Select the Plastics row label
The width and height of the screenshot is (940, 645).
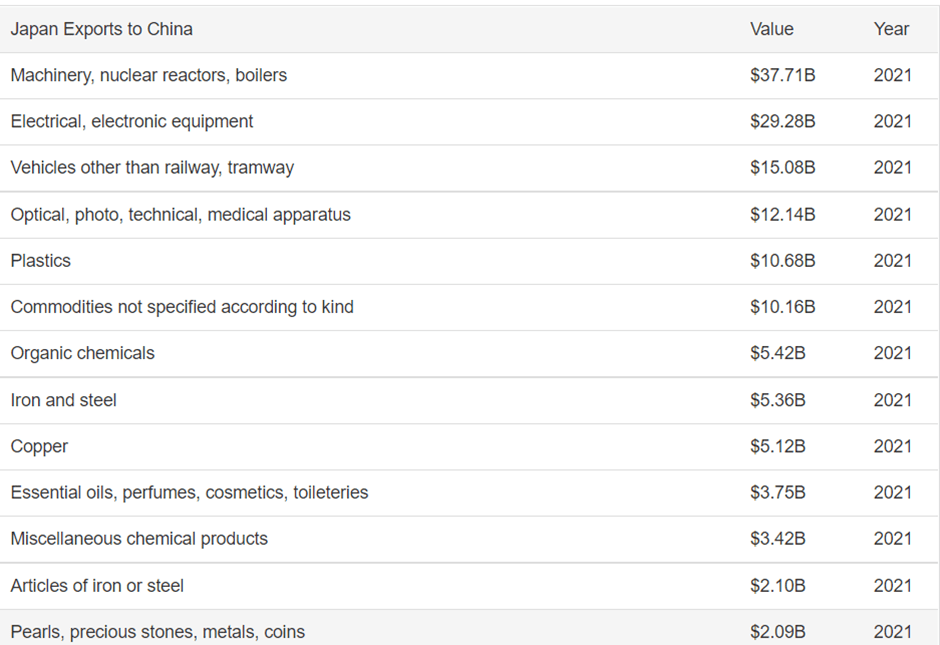click(41, 260)
